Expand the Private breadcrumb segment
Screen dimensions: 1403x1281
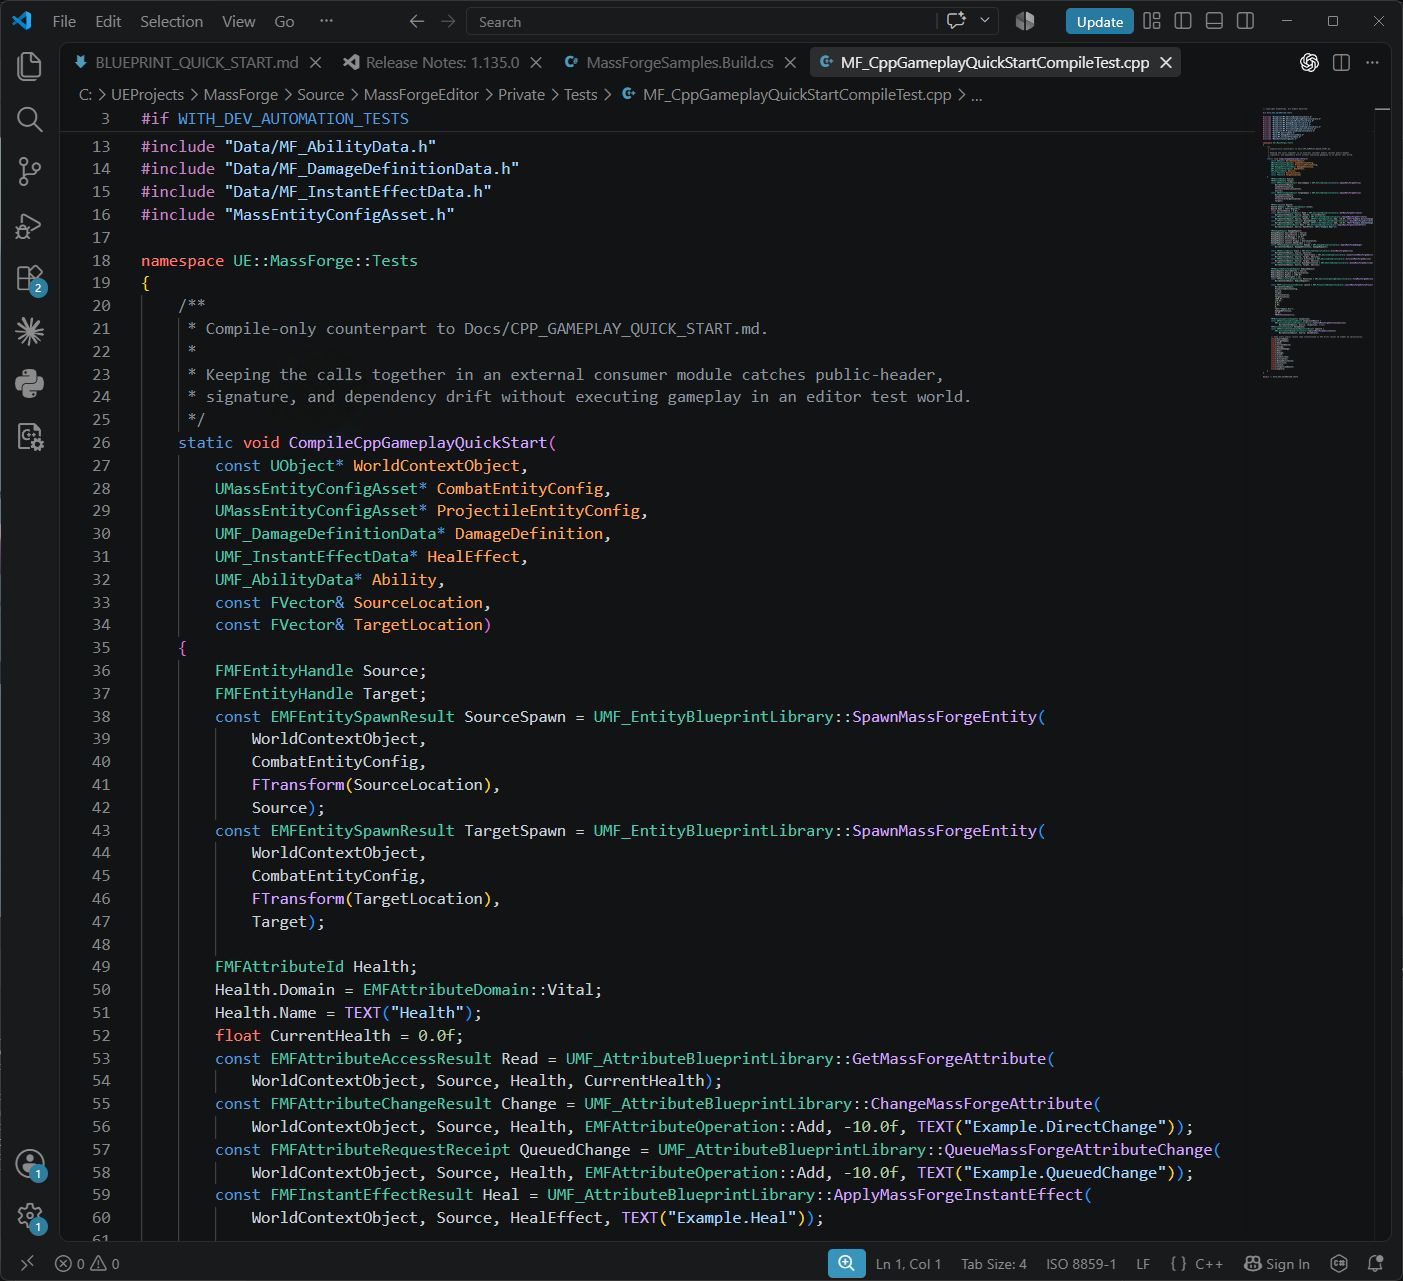[x=521, y=94]
